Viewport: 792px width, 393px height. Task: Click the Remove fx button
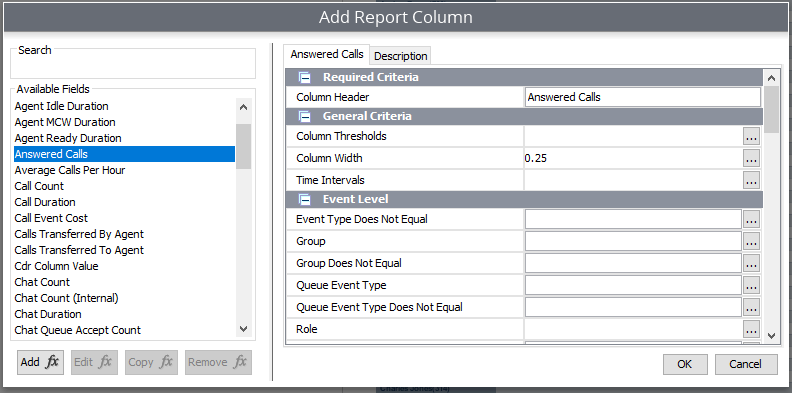click(218, 362)
